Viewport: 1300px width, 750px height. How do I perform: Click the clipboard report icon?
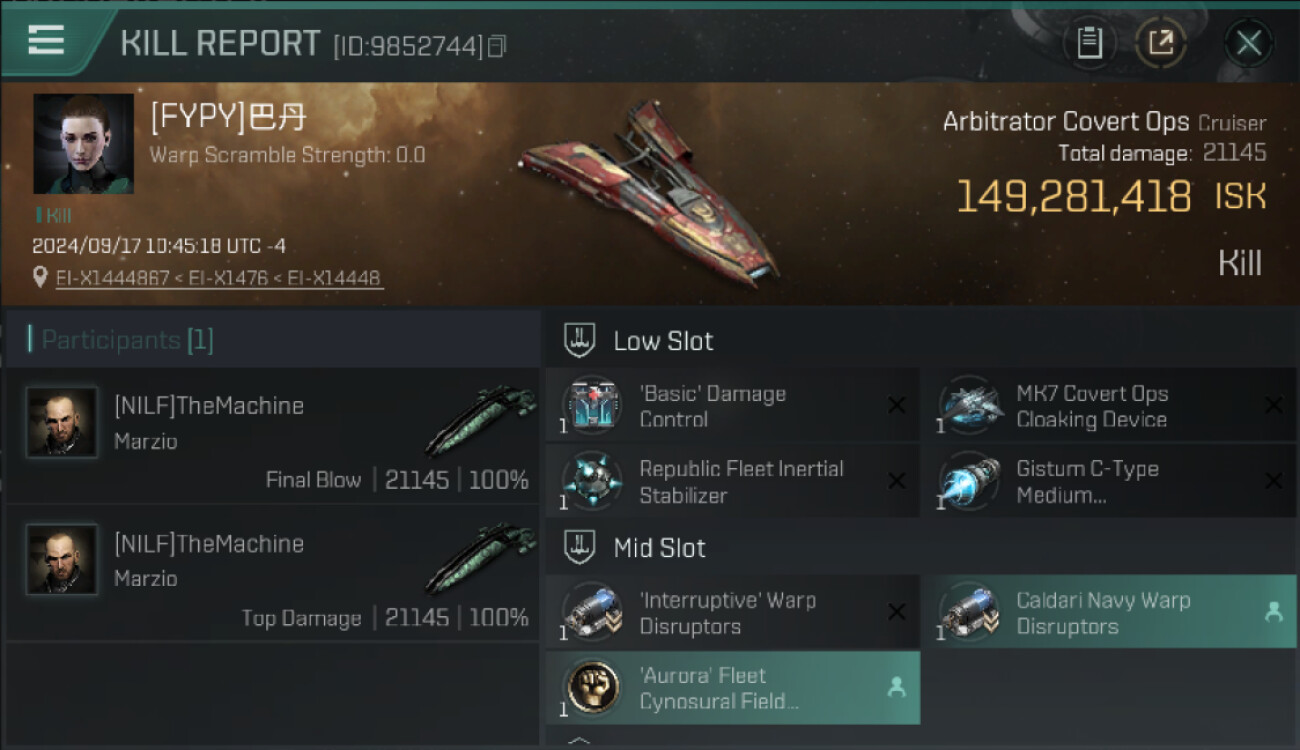[x=1089, y=43]
